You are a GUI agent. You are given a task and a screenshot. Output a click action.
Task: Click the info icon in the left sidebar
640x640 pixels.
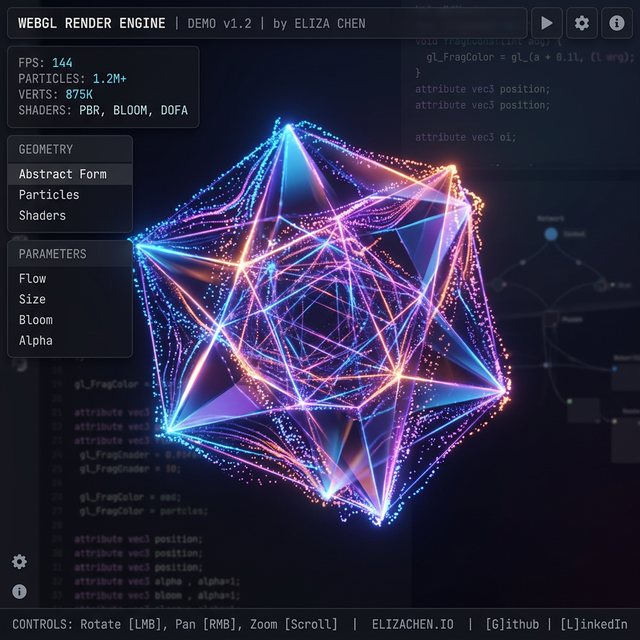pos(19,591)
